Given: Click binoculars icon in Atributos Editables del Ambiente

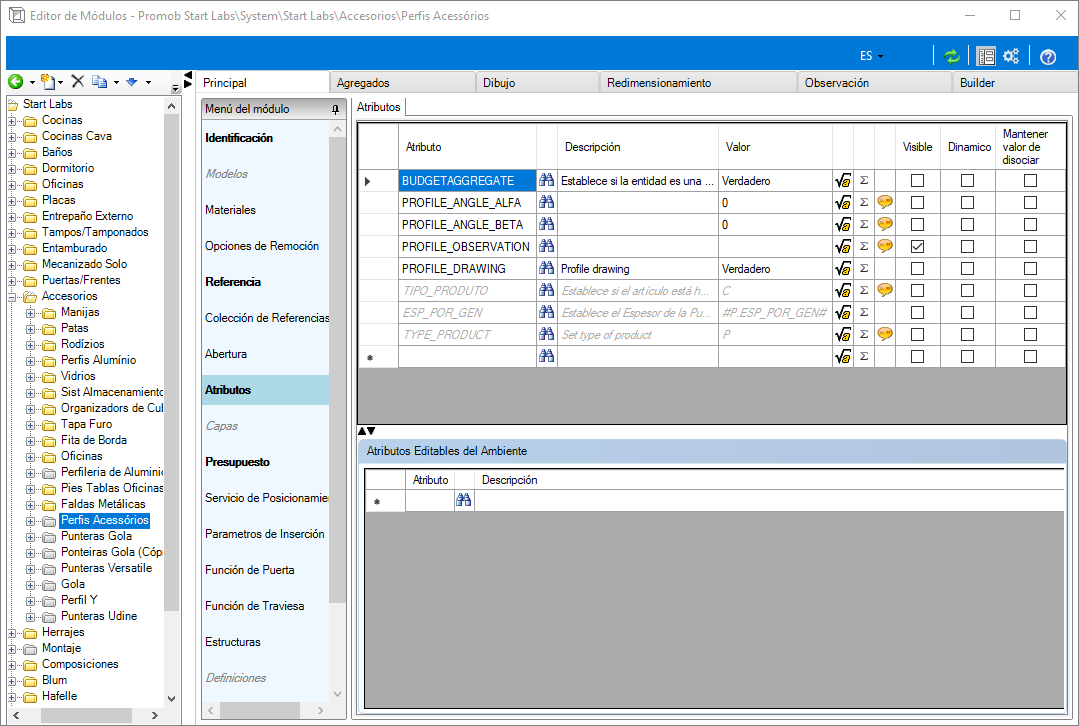Looking at the screenshot, I should (x=464, y=500).
